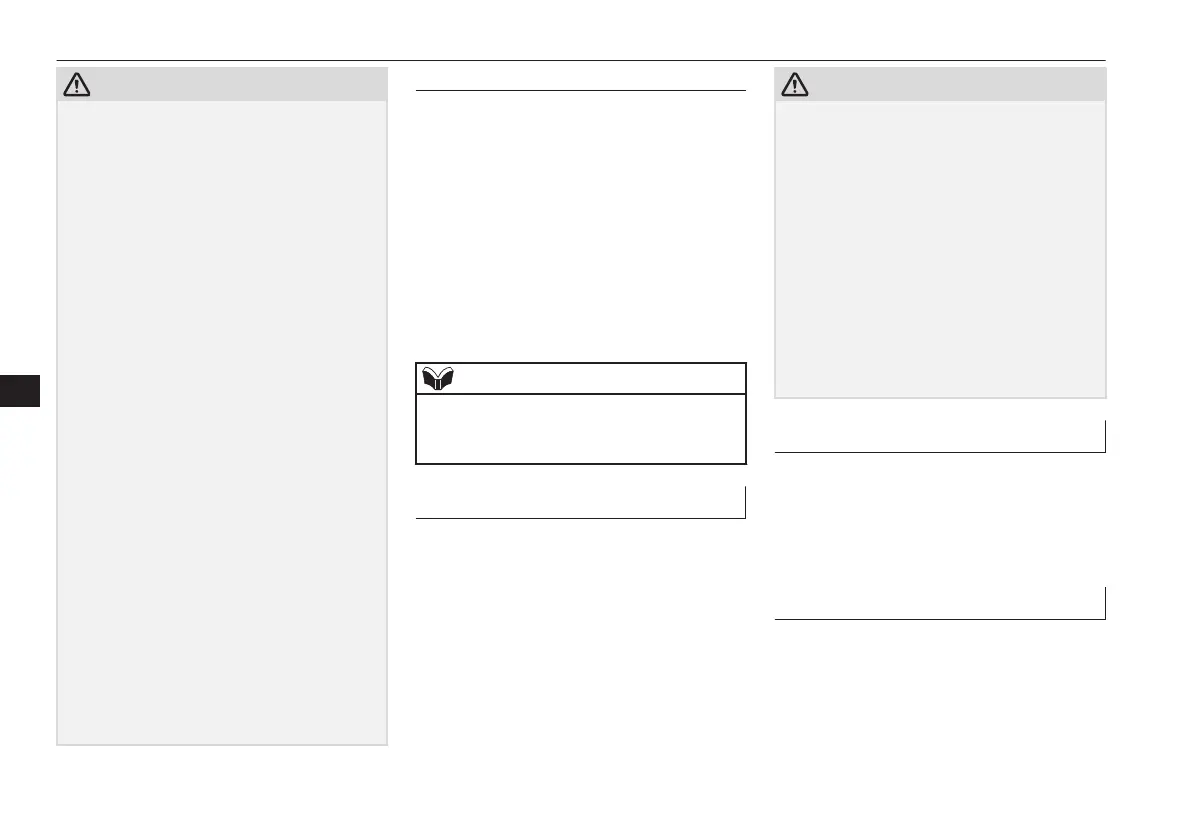
Task: Click the heading line under the right warning box
Action: pyautogui.click(x=940, y=452)
